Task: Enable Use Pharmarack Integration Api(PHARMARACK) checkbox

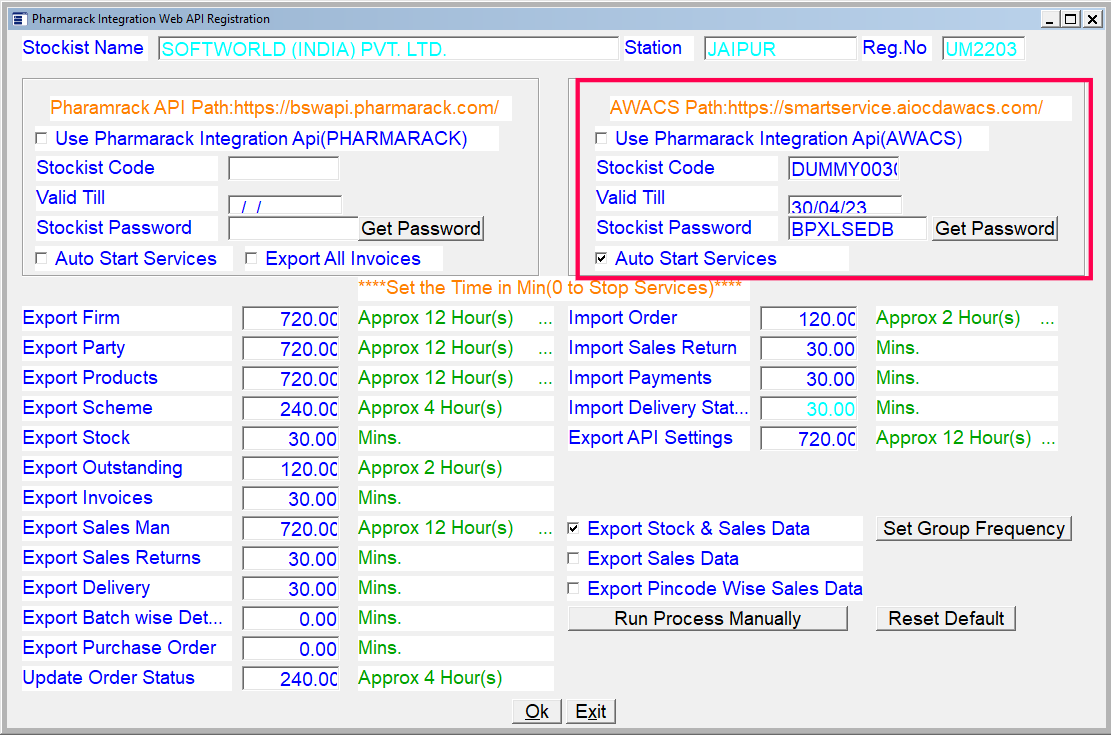Action: click(42, 138)
